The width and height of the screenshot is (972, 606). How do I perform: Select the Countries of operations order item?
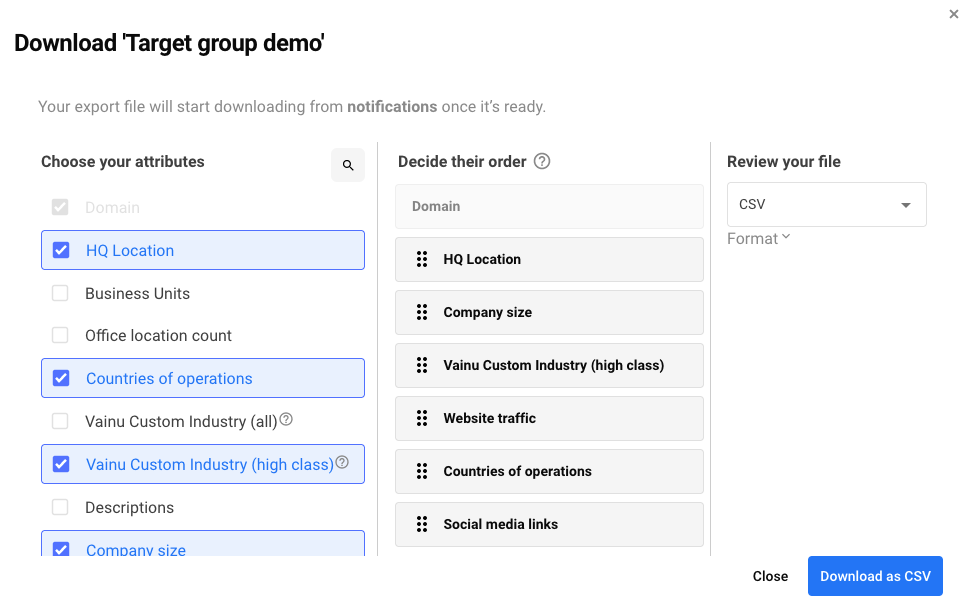(x=549, y=471)
